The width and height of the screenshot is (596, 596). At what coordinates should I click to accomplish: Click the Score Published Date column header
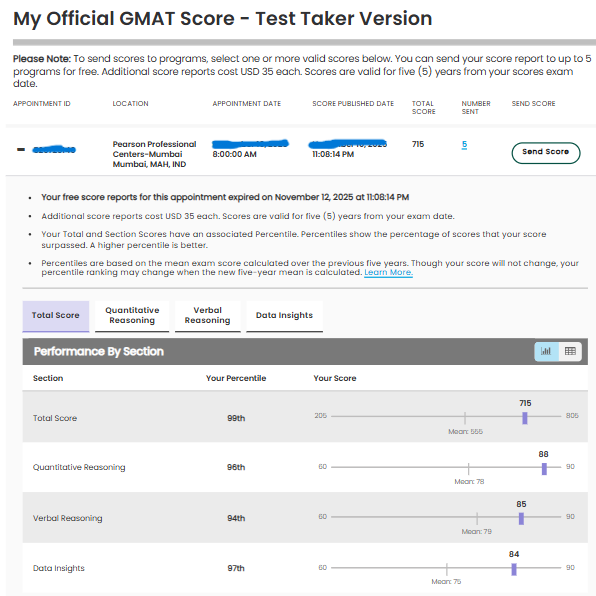(x=353, y=104)
